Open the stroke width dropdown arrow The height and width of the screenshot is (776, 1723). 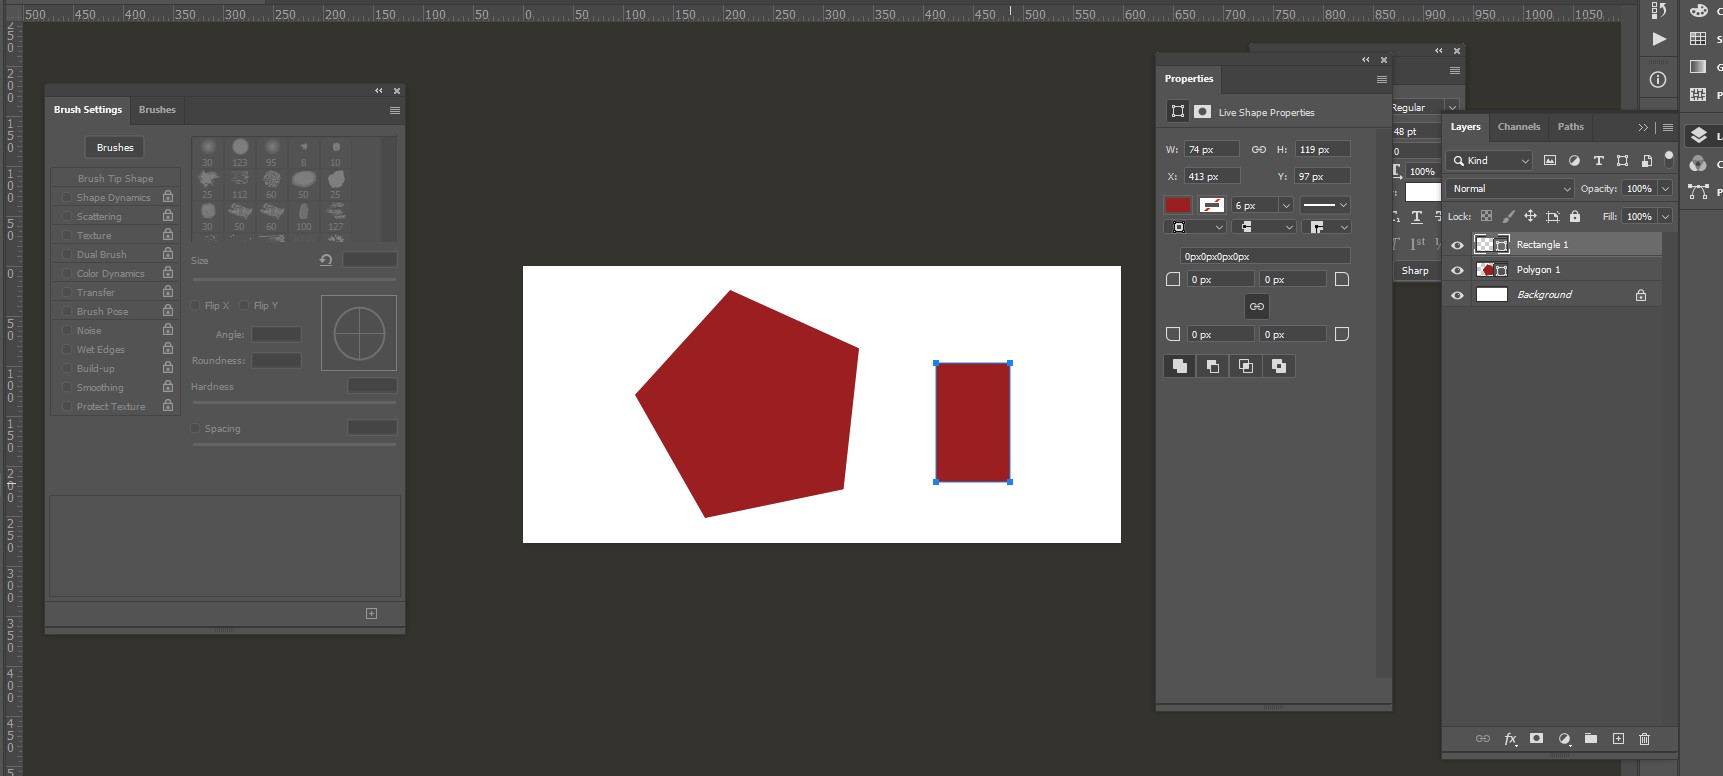click(x=1286, y=205)
